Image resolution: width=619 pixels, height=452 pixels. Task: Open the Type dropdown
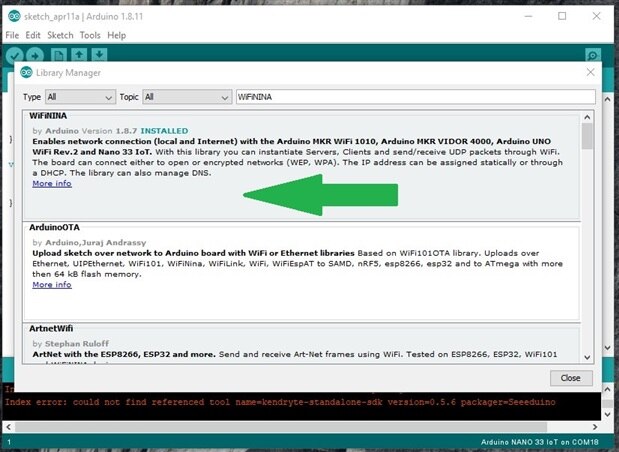click(x=80, y=97)
